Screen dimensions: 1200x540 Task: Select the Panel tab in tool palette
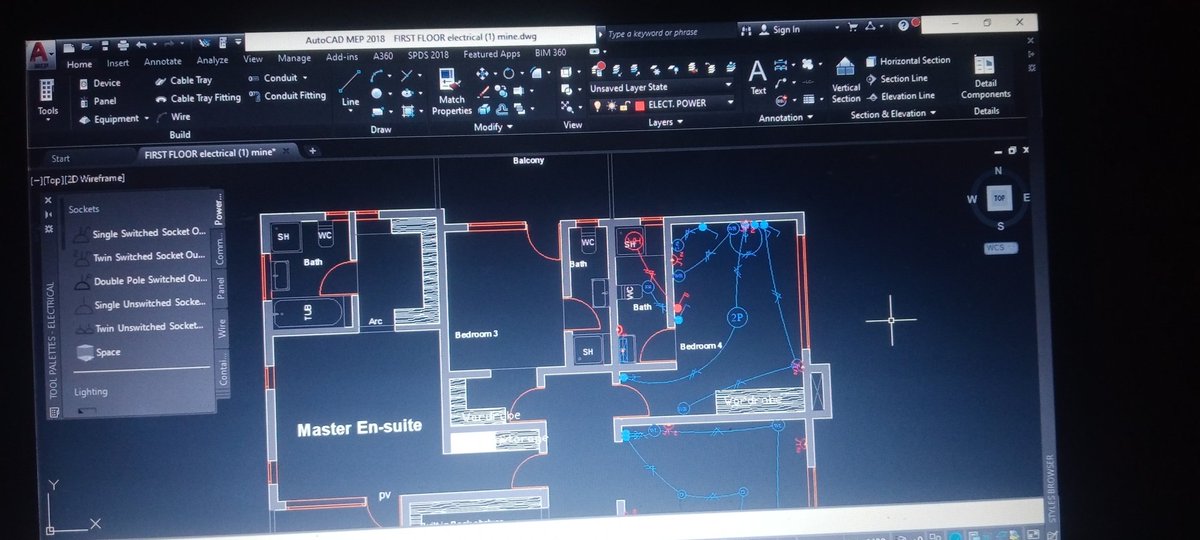click(221, 289)
